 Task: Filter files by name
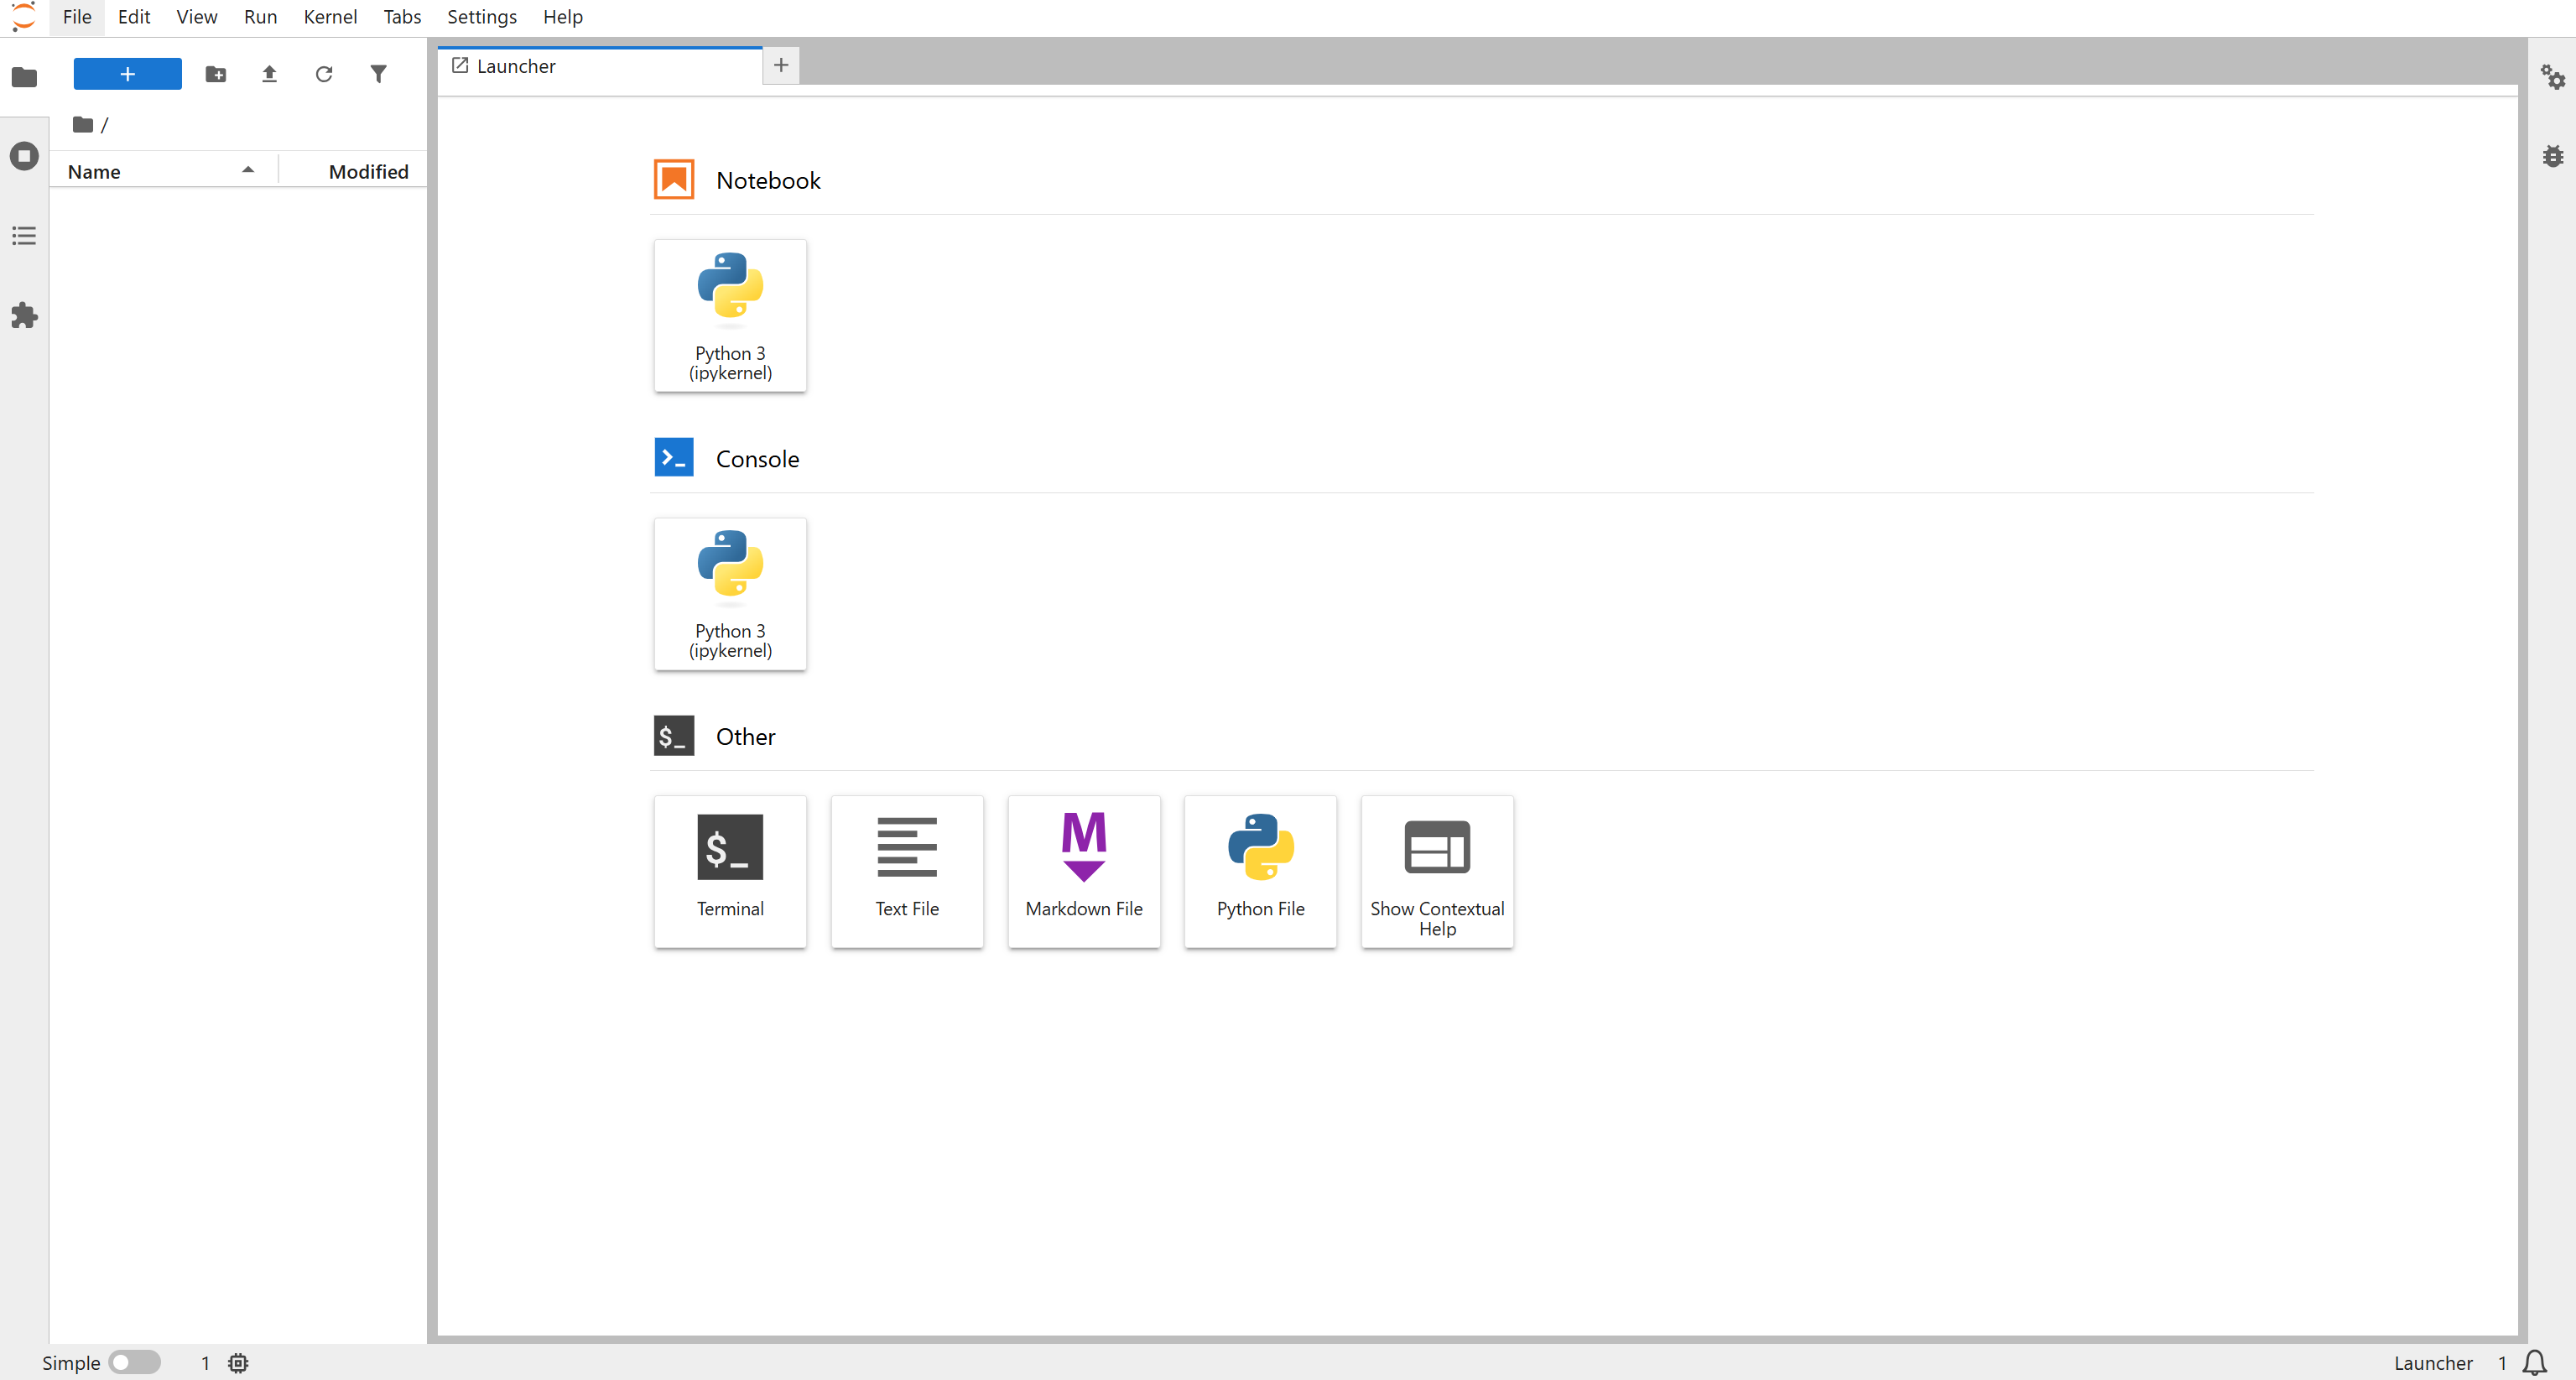coord(378,74)
